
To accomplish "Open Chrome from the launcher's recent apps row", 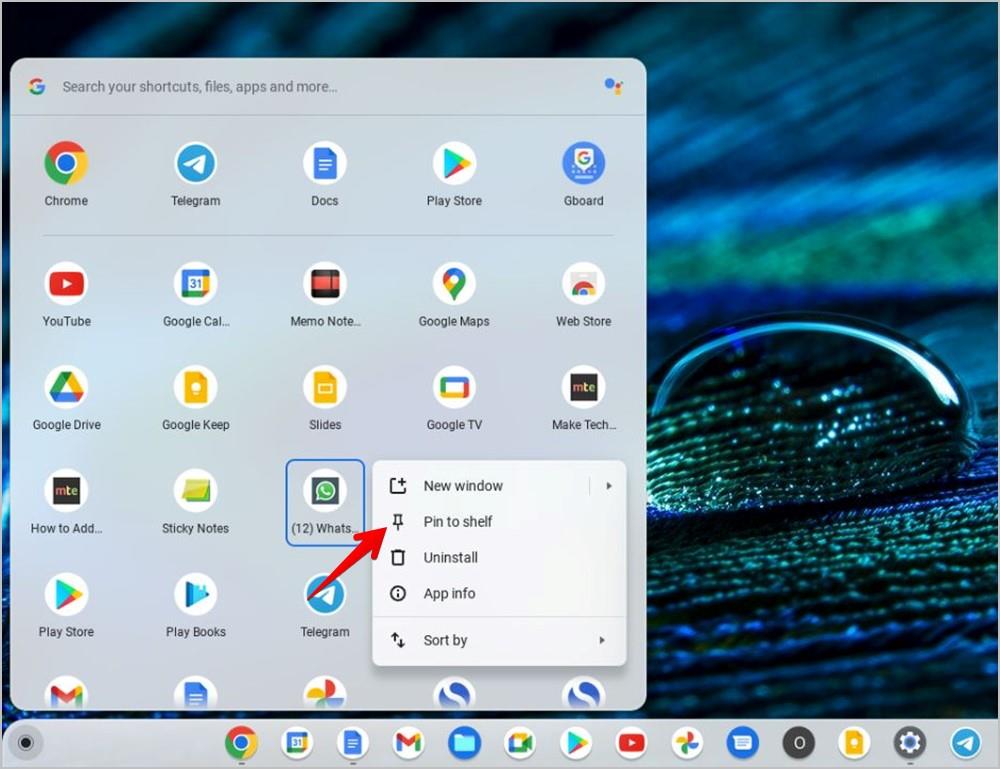I will pos(66,163).
